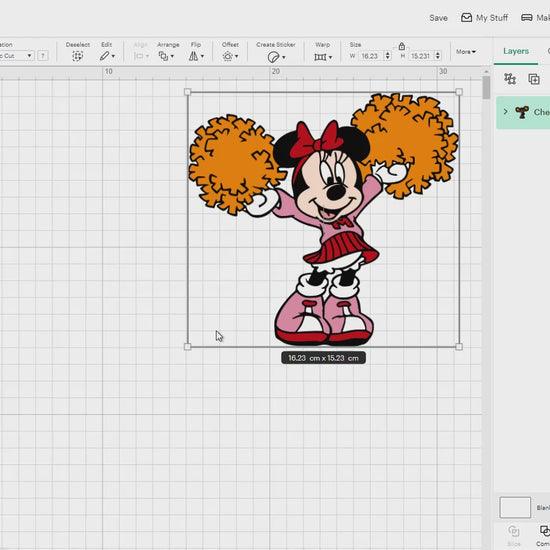Click the Duplicate icon in Layers panel
The height and width of the screenshot is (550, 550).
[x=534, y=79]
